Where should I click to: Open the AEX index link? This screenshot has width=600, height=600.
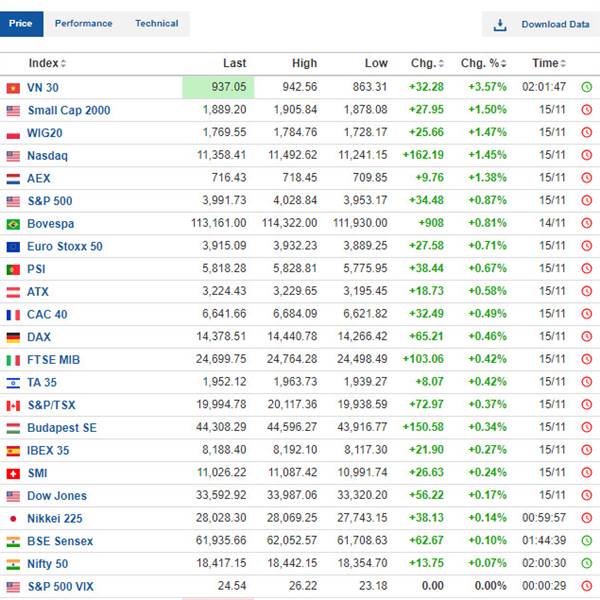(x=39, y=178)
